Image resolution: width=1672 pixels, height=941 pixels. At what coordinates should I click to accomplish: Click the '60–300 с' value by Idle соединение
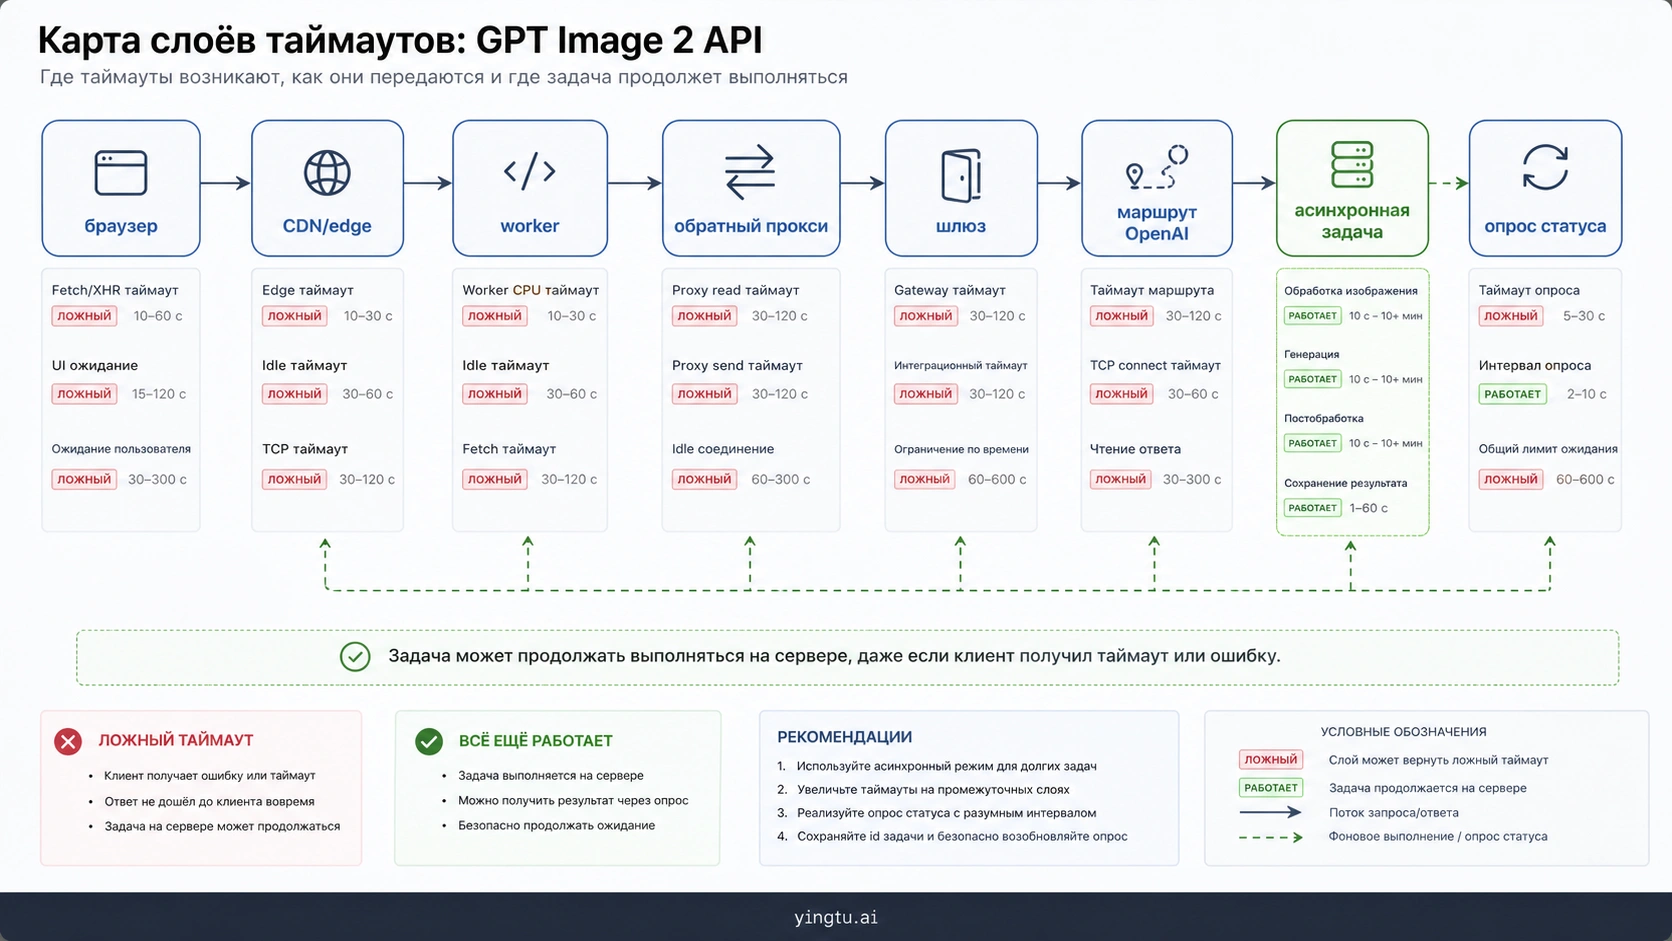pos(781,480)
